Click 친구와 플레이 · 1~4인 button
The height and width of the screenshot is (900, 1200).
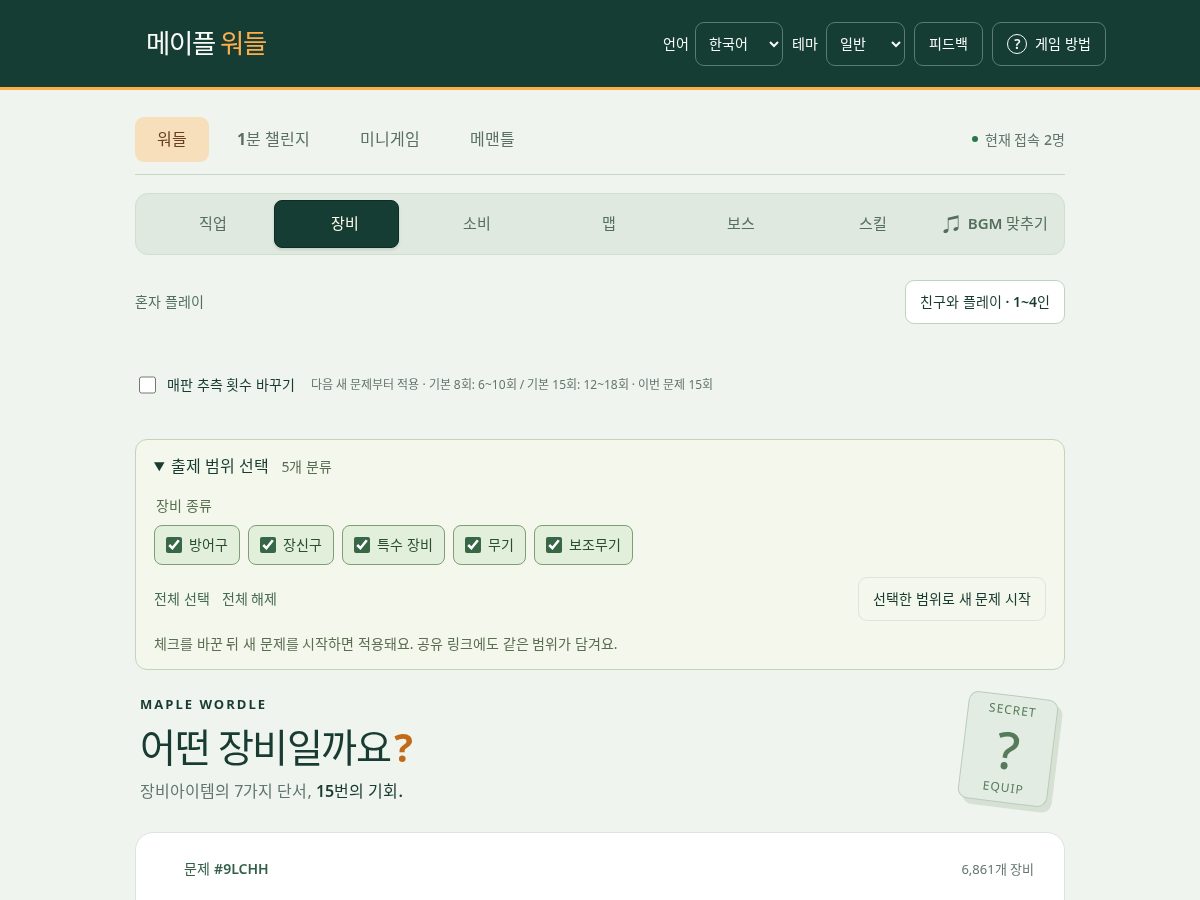pyautogui.click(x=985, y=302)
